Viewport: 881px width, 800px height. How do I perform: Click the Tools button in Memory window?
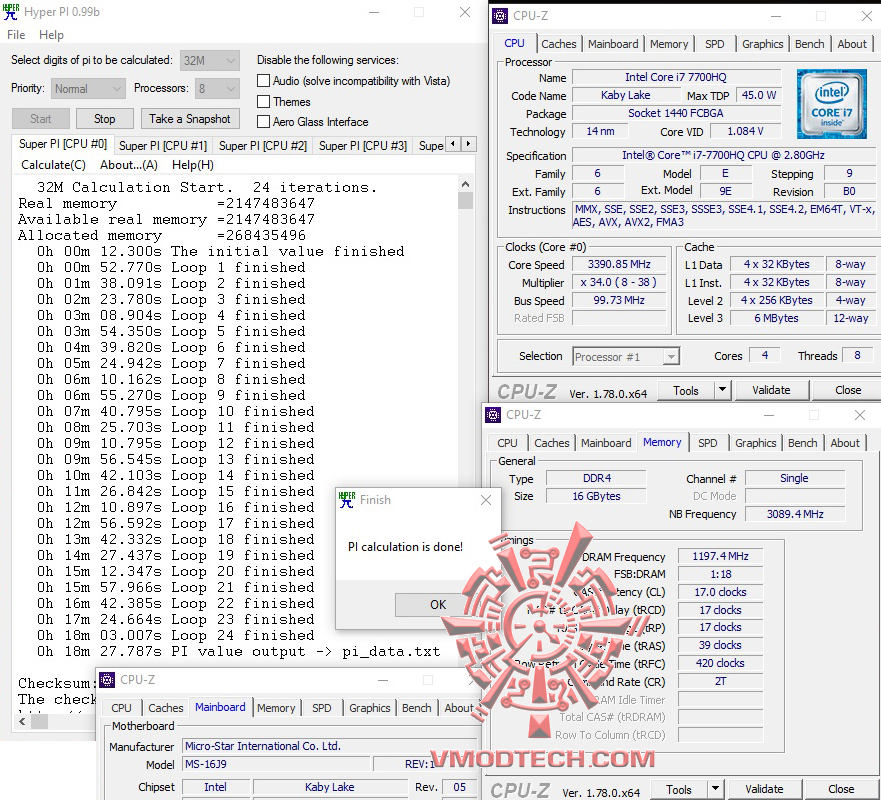(679, 789)
